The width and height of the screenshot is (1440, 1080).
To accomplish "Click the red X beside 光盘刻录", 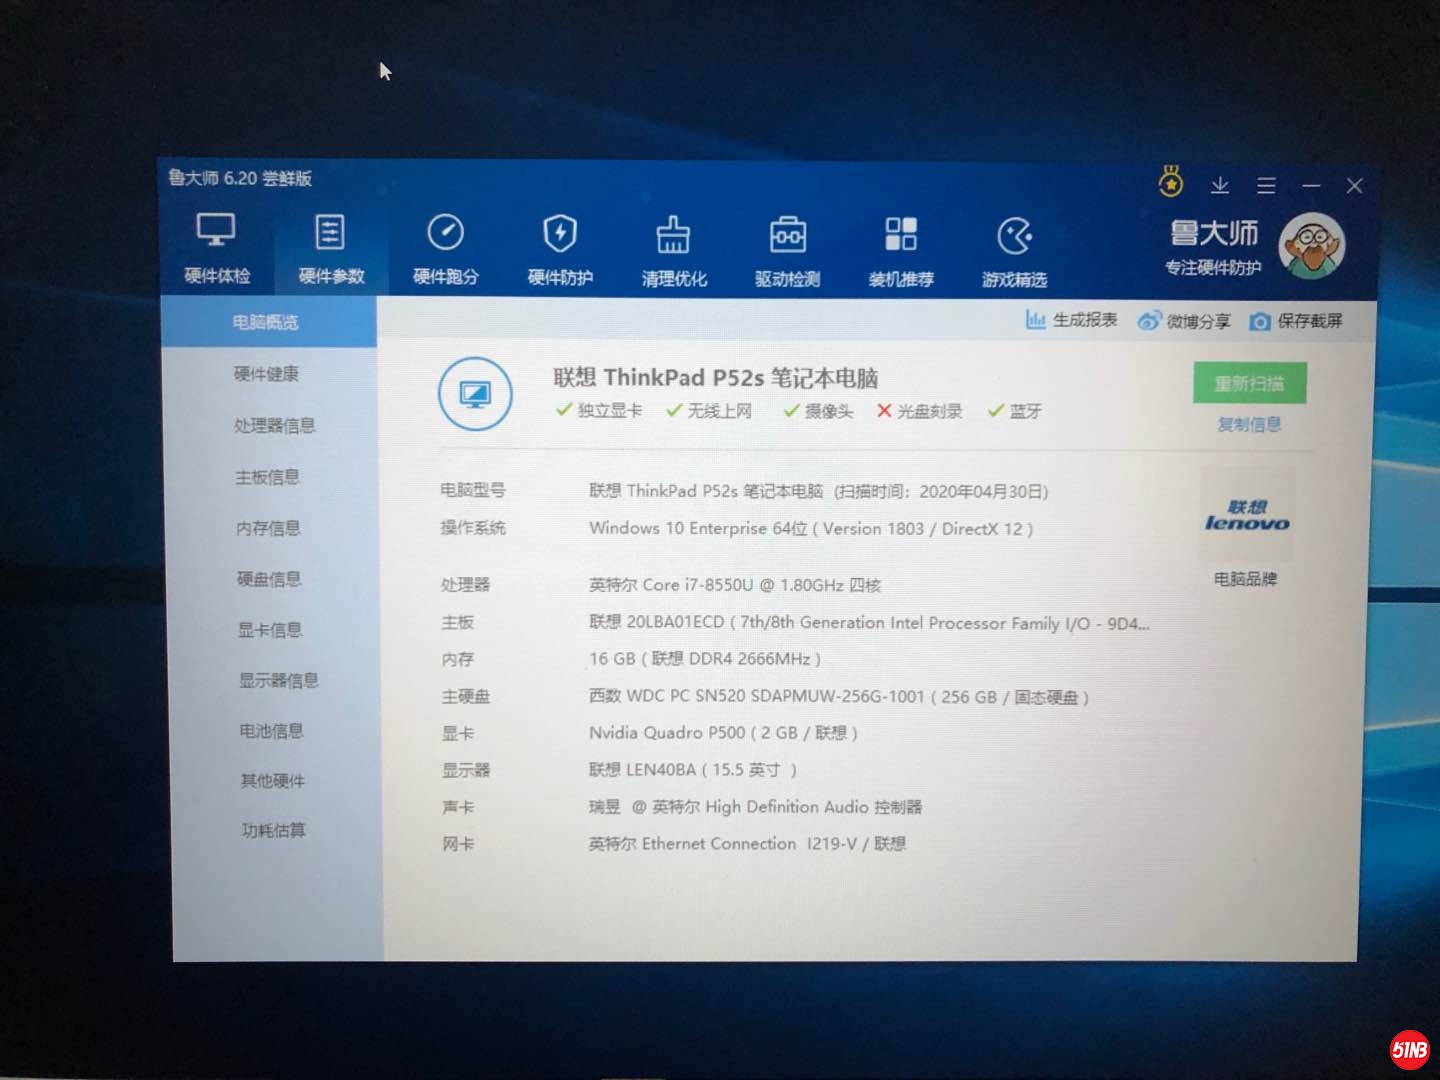I will [x=885, y=411].
